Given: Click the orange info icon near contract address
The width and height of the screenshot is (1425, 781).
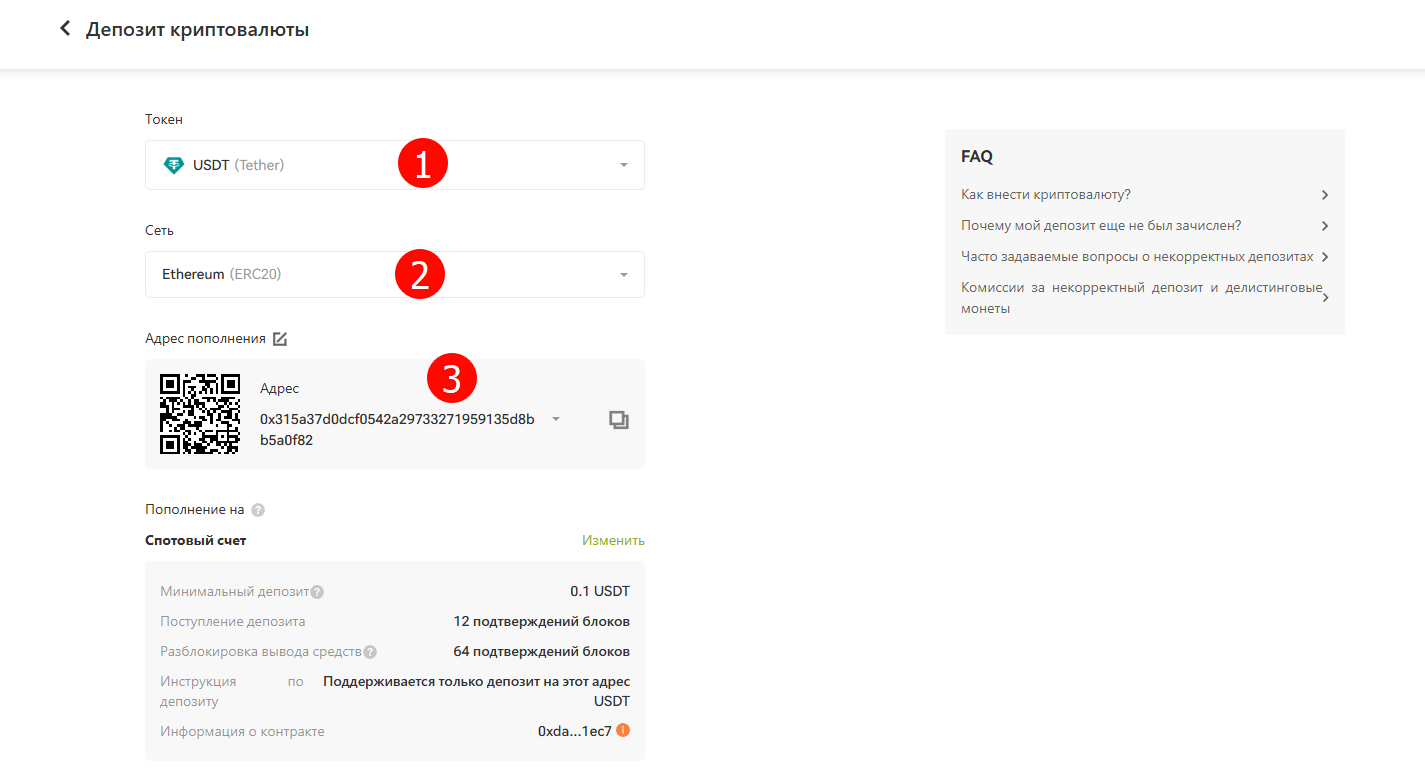Looking at the screenshot, I should [623, 730].
